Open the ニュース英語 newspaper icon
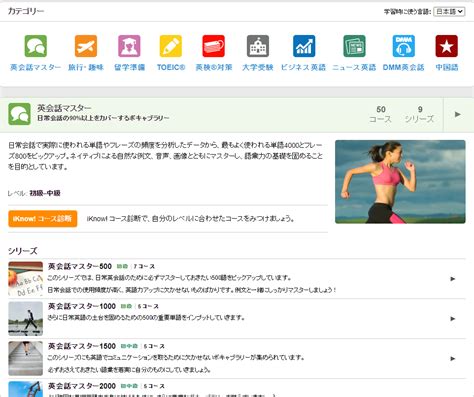 coord(354,46)
